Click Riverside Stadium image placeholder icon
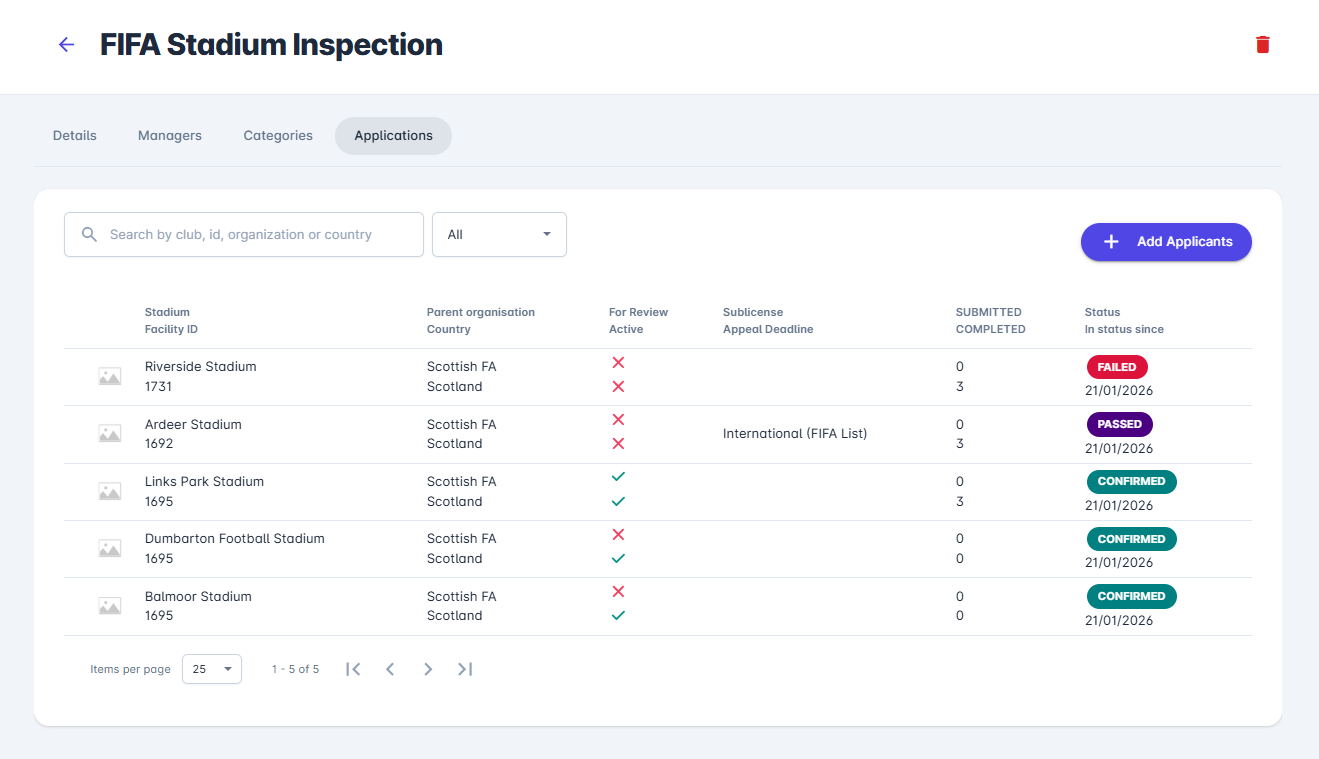 click(109, 377)
